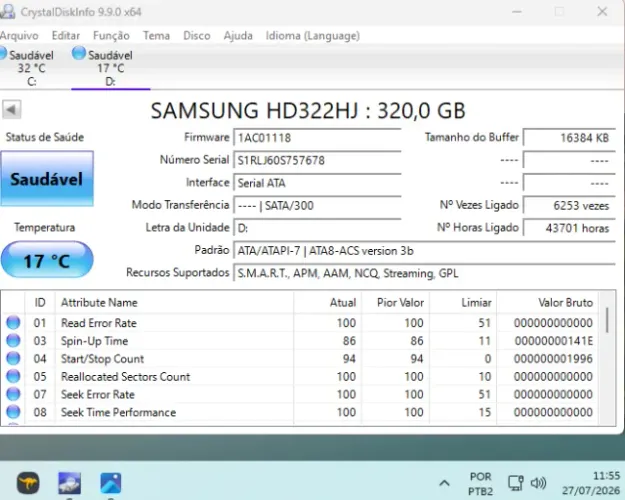Open the Ajuda menu
This screenshot has height=500, width=625.
point(238,36)
